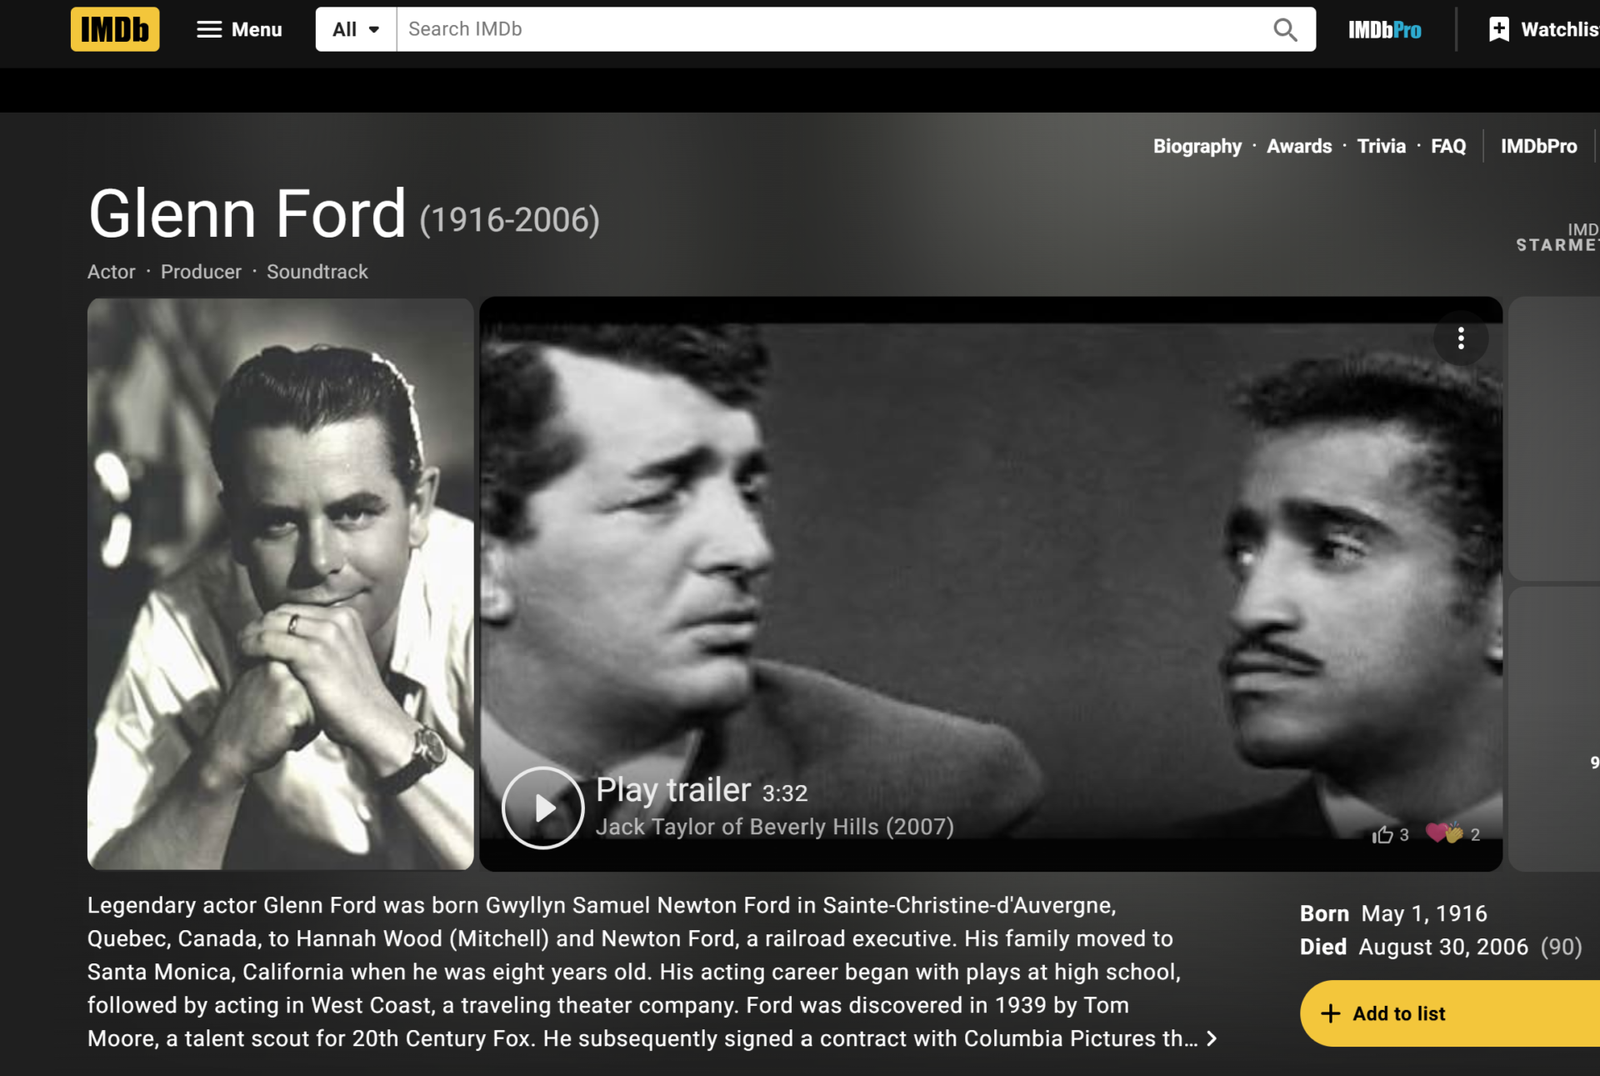Open the IMDbPro header logo link
Screen dimensions: 1600x1076
(1384, 30)
